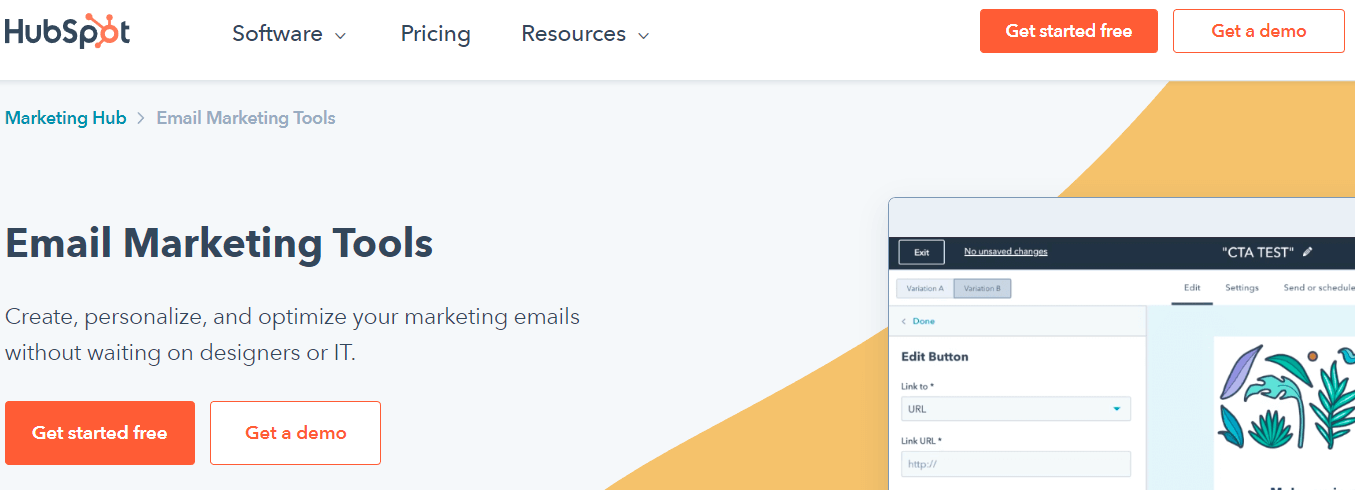Switch to the Settings tab

[x=1241, y=288]
